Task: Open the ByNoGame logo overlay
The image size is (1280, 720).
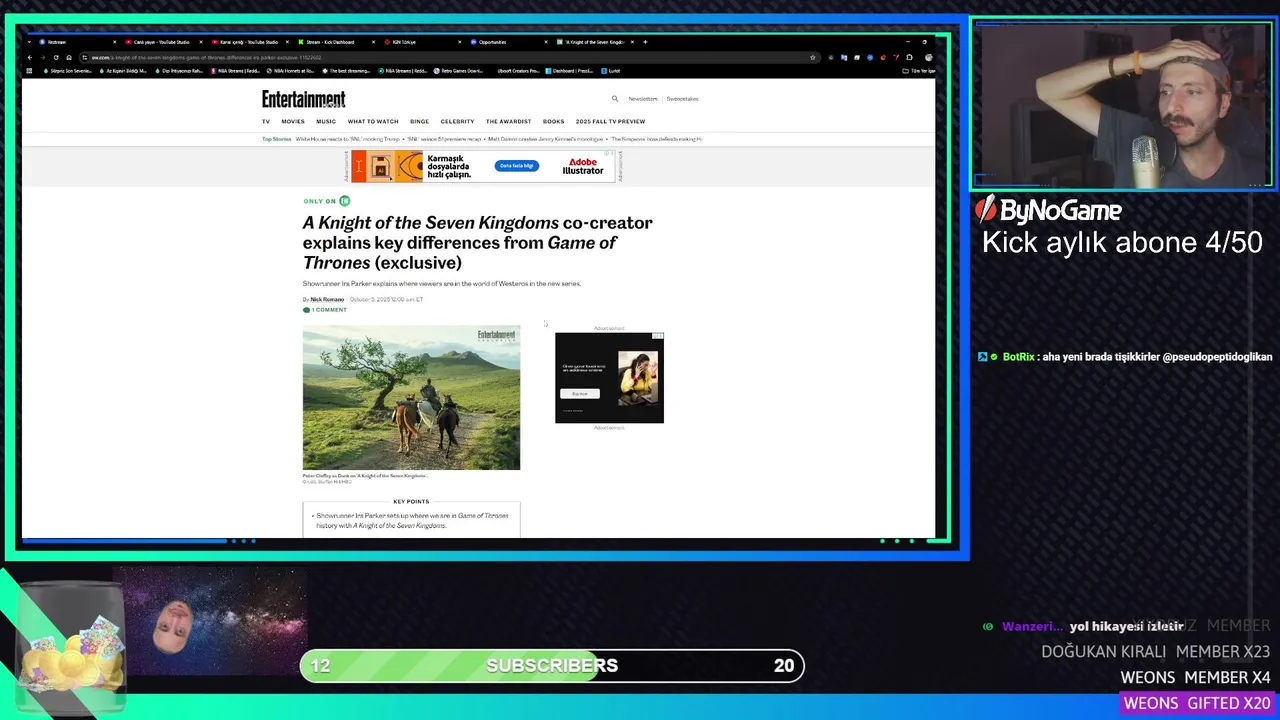Action: 1049,210
